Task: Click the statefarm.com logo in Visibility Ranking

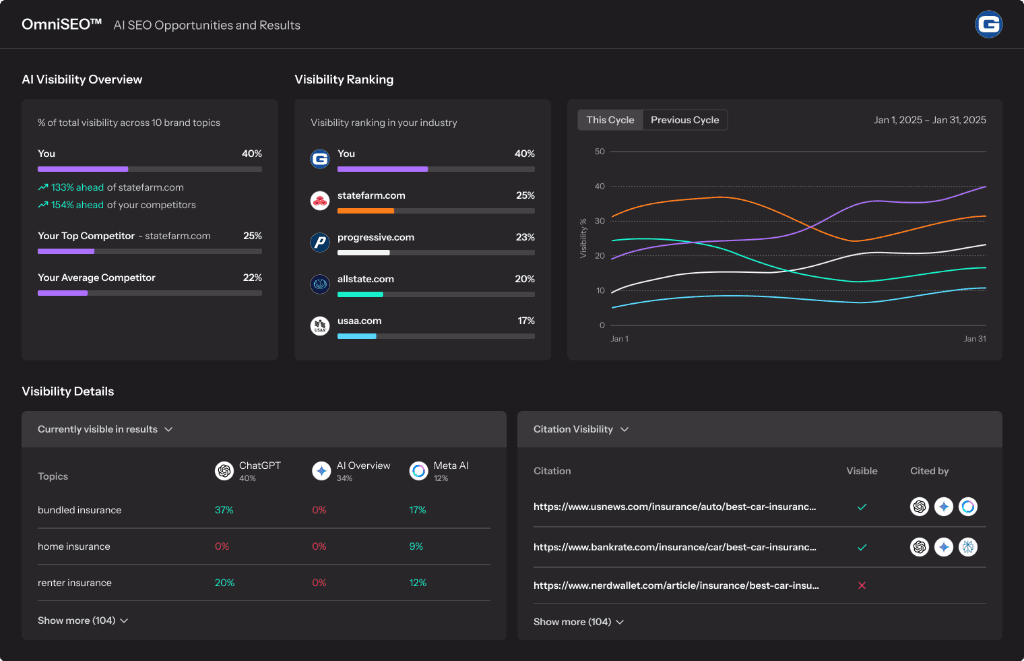Action: tap(320, 199)
